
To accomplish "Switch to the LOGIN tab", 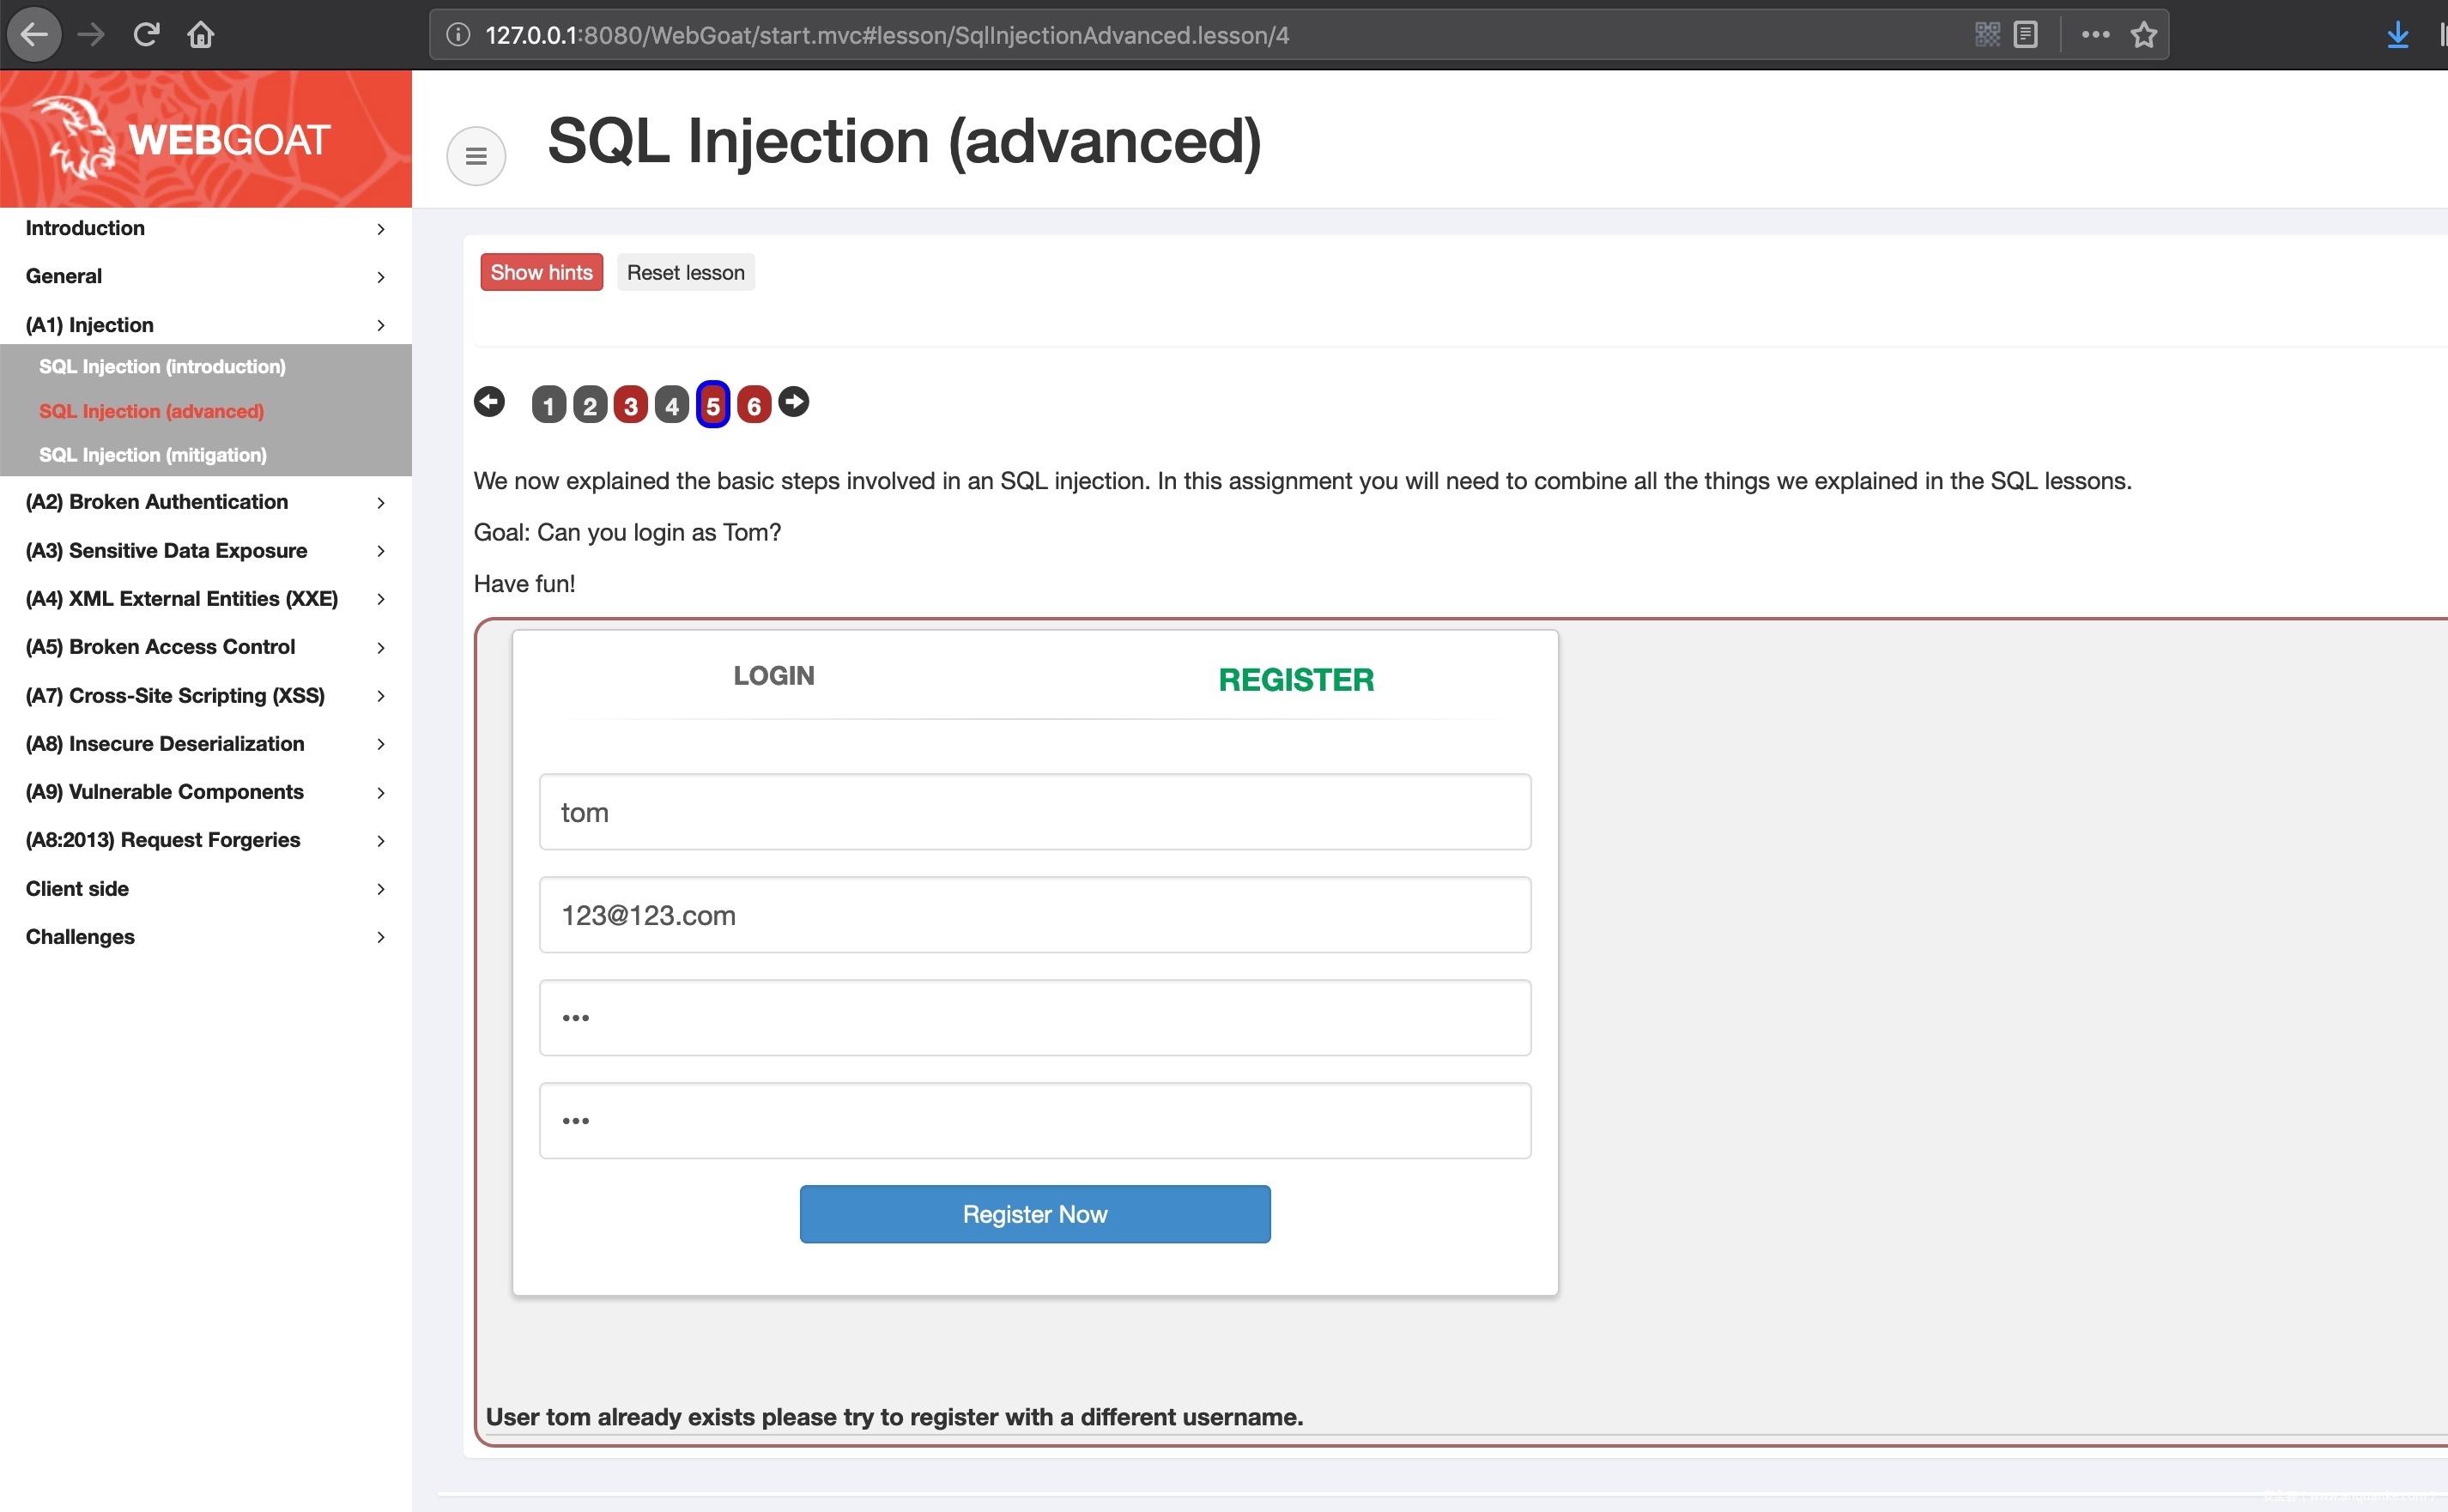I will pos(773,676).
